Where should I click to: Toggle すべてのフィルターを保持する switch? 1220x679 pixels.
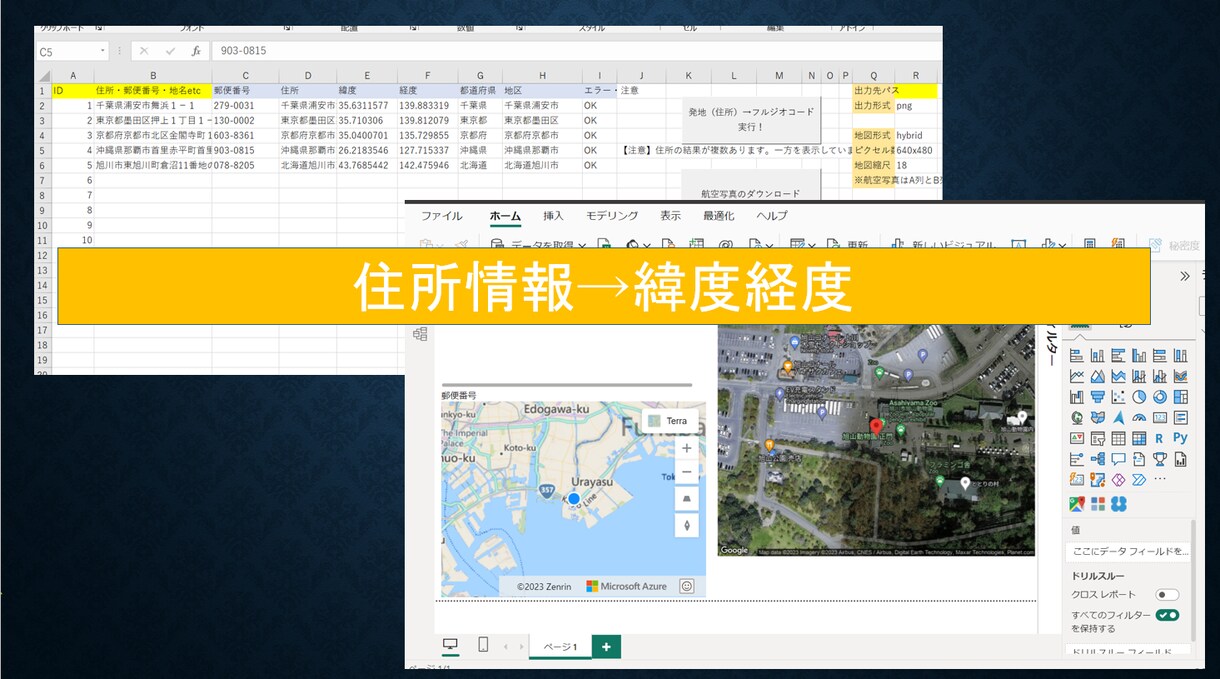point(1167,615)
